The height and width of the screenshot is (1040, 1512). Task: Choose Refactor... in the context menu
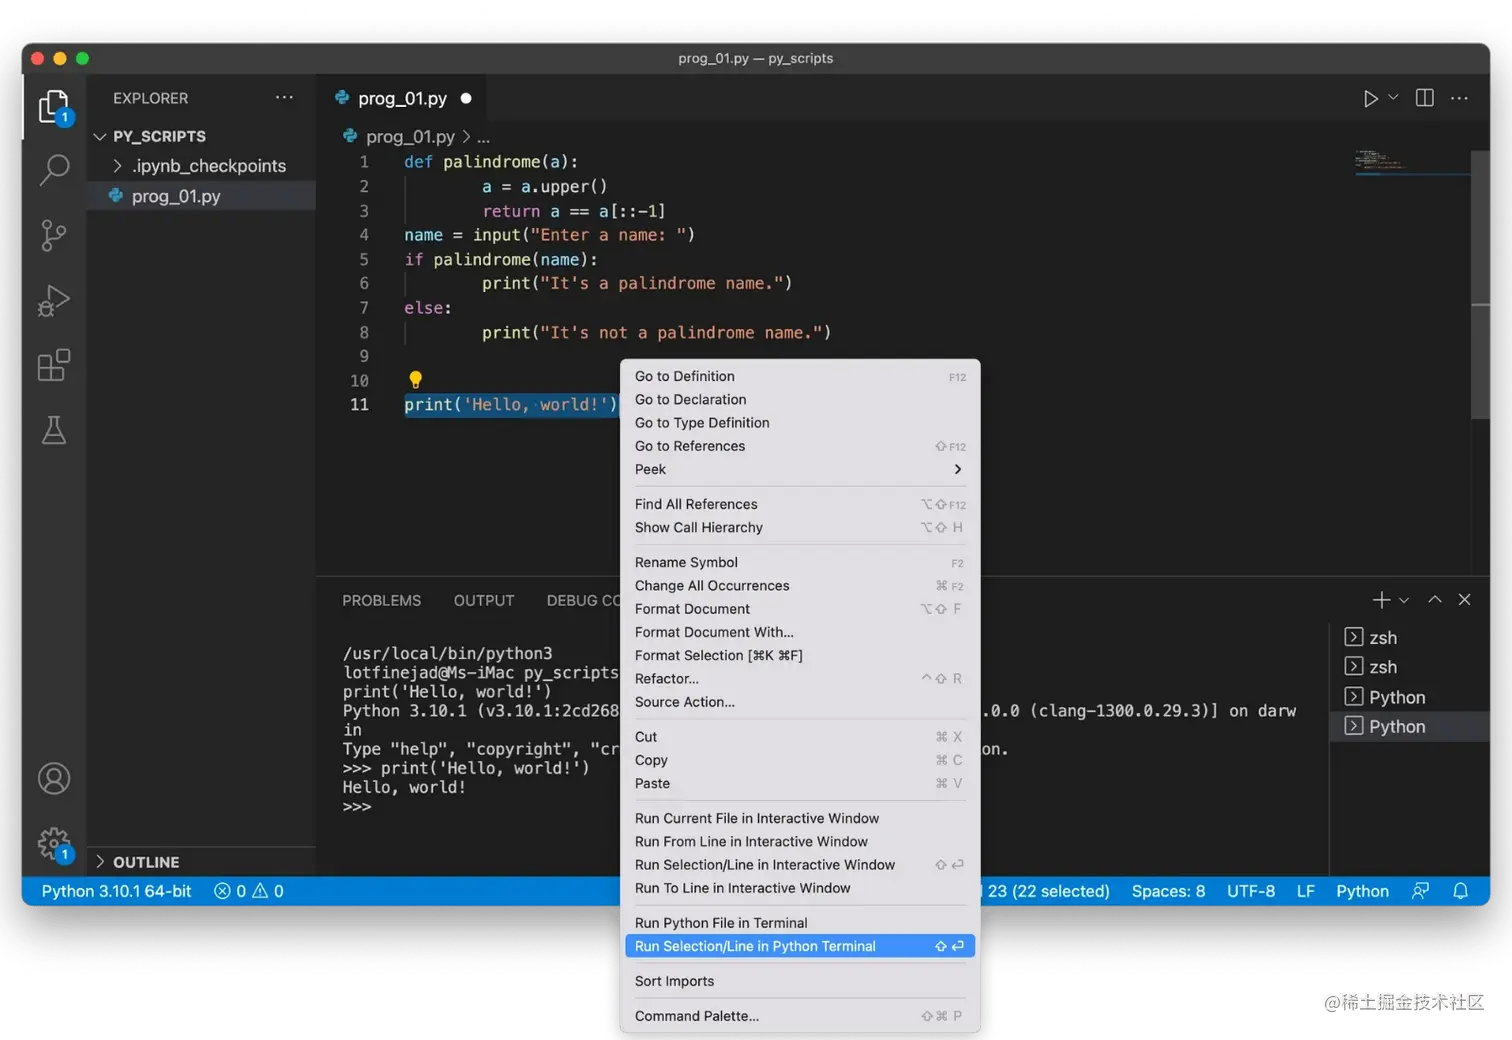(x=800, y=678)
